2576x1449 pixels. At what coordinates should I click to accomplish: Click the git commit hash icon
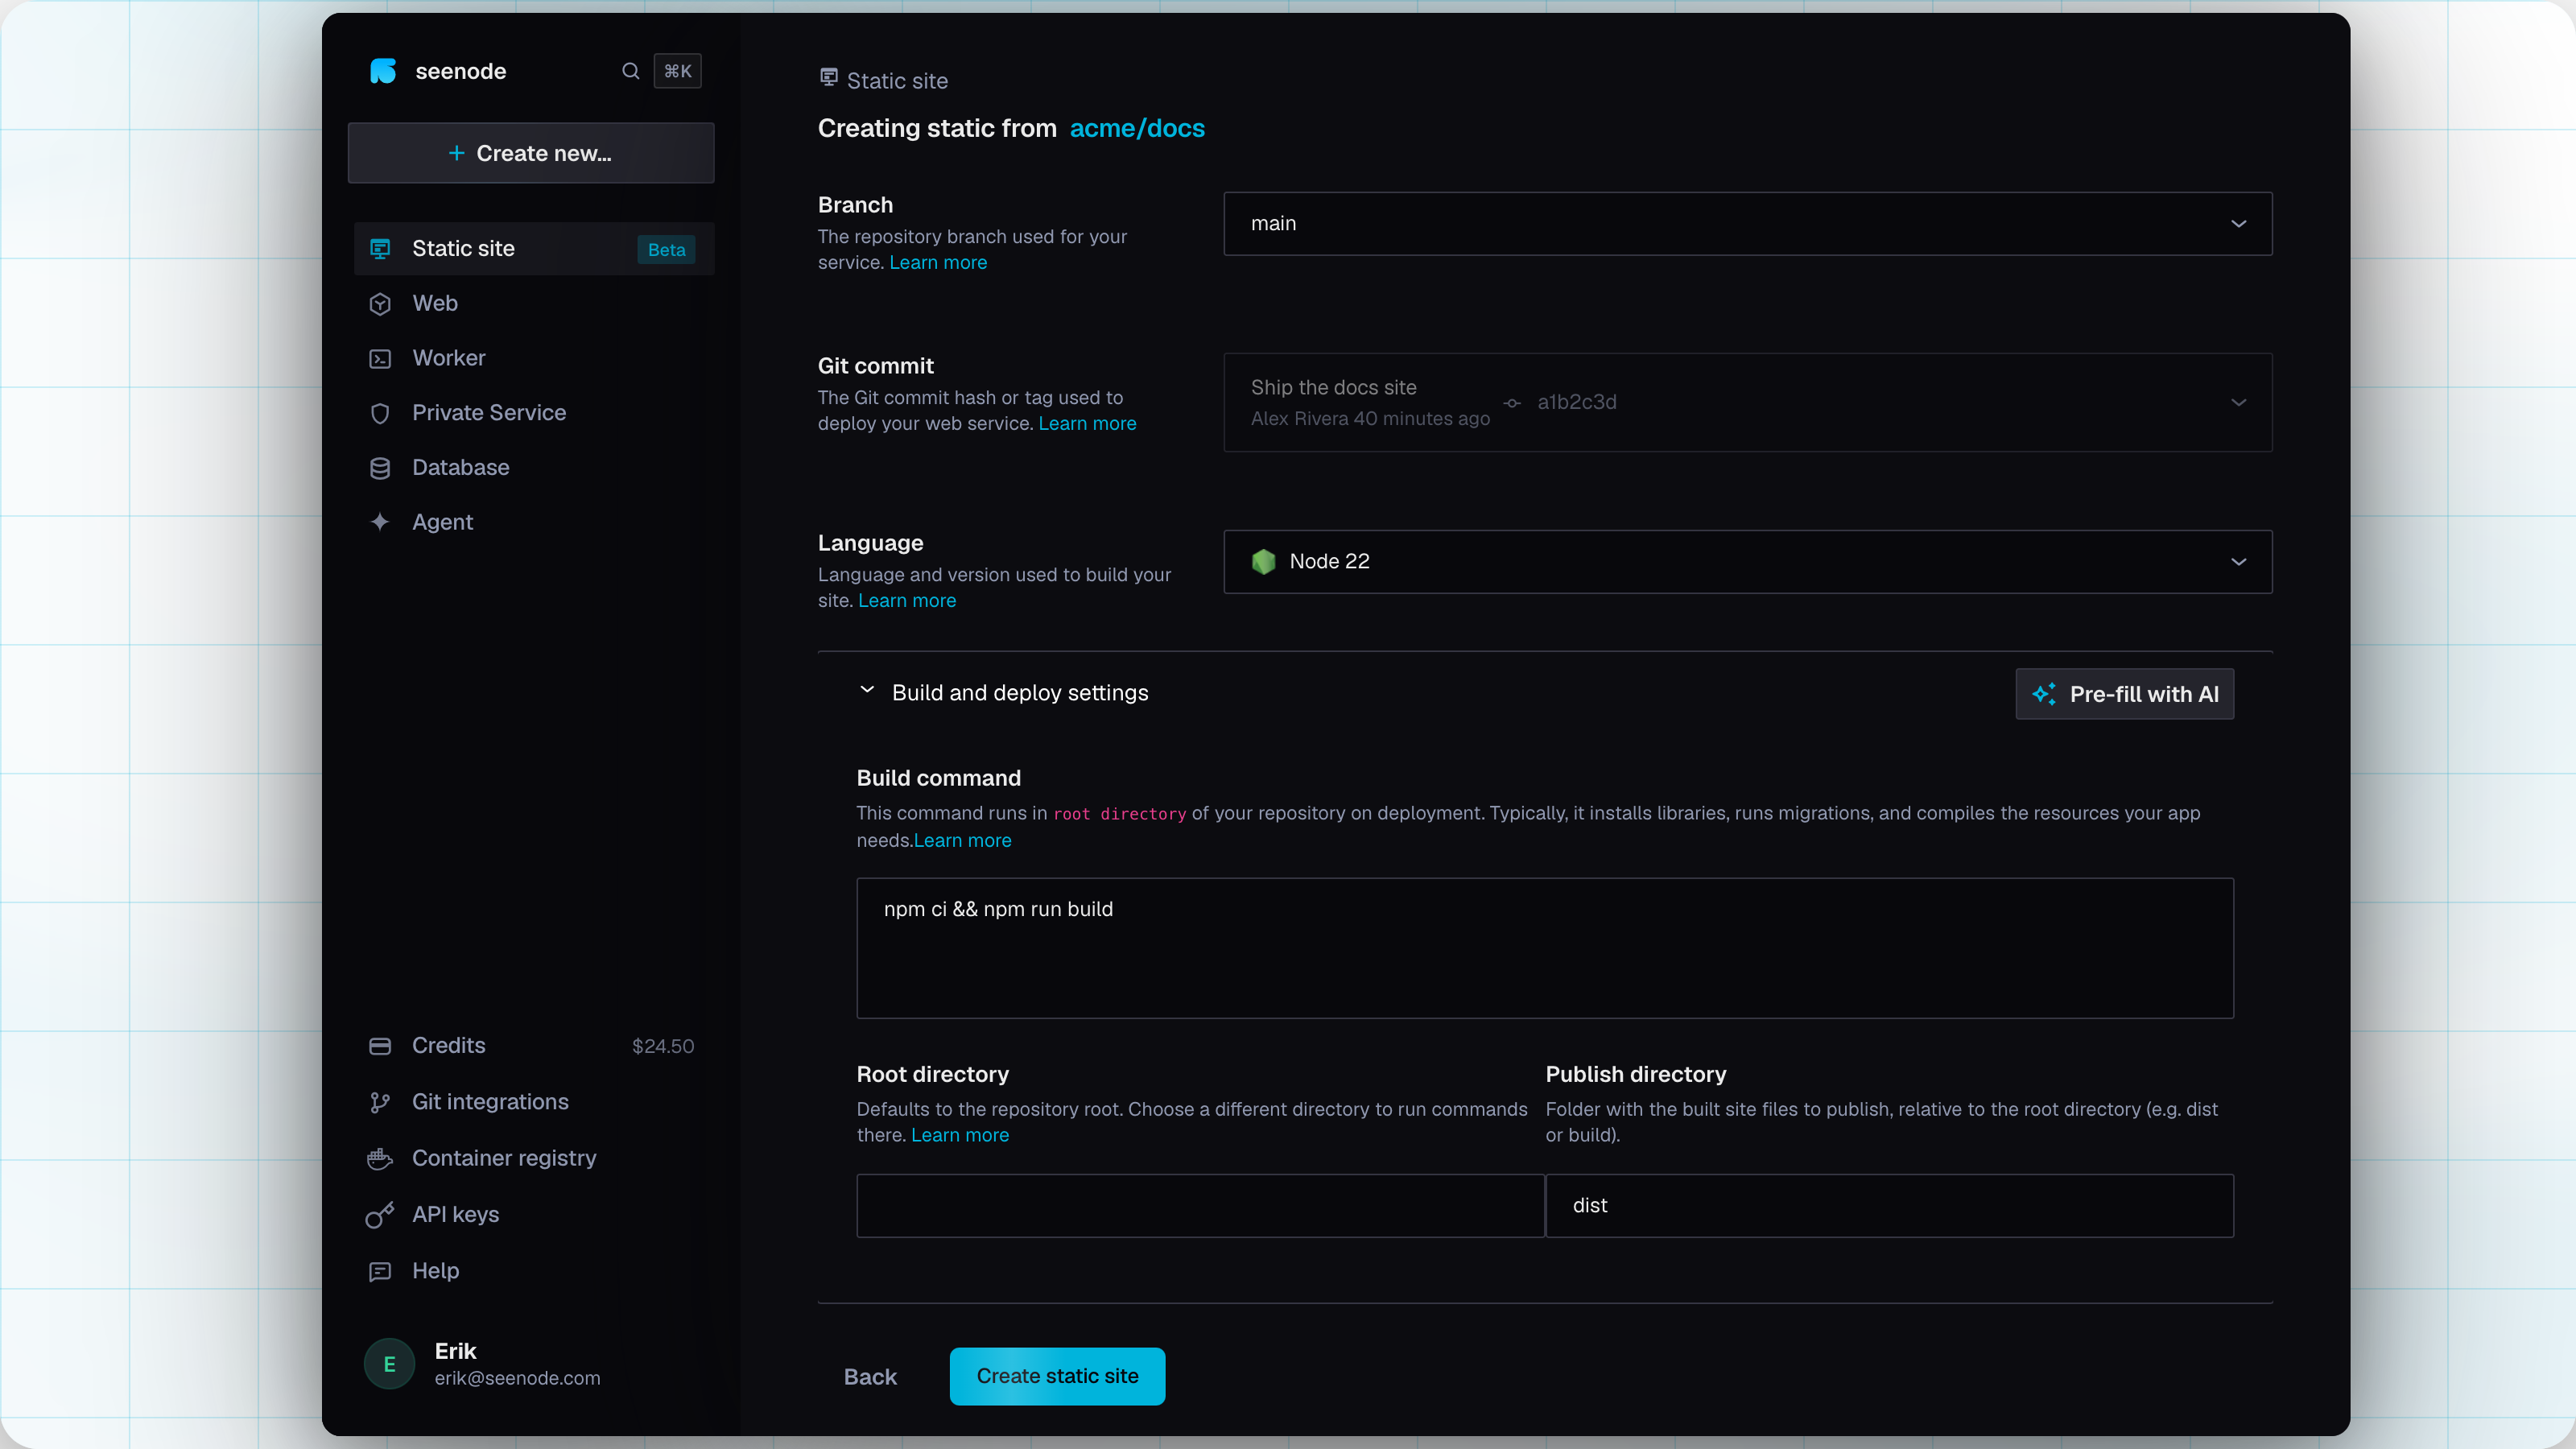[1512, 403]
